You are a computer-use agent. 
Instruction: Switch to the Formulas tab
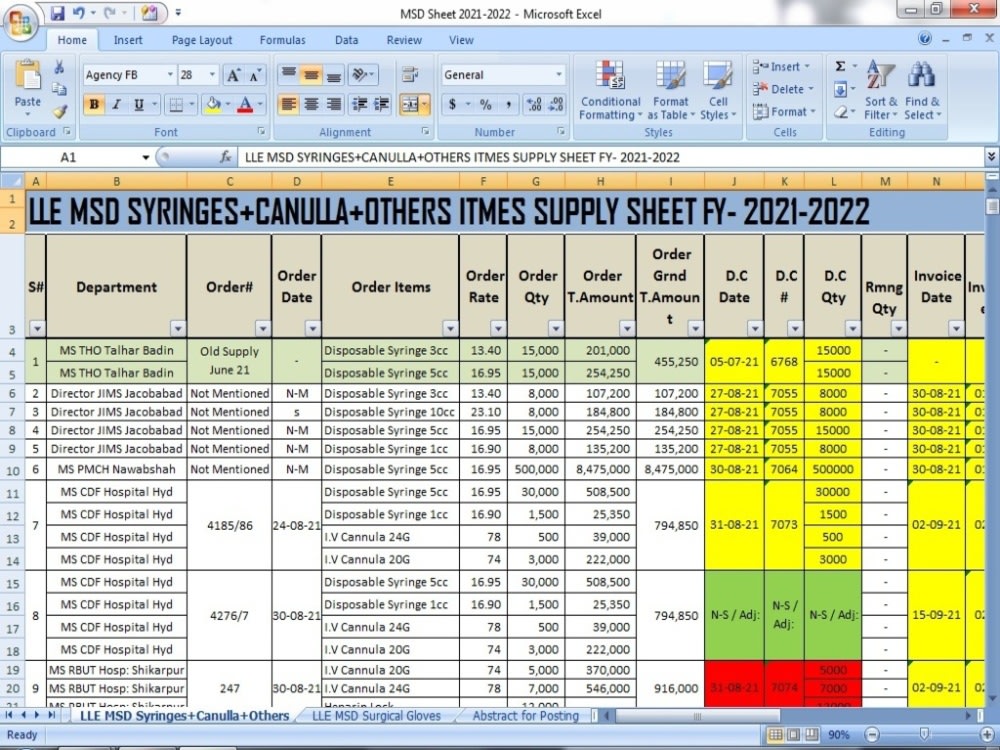(283, 40)
